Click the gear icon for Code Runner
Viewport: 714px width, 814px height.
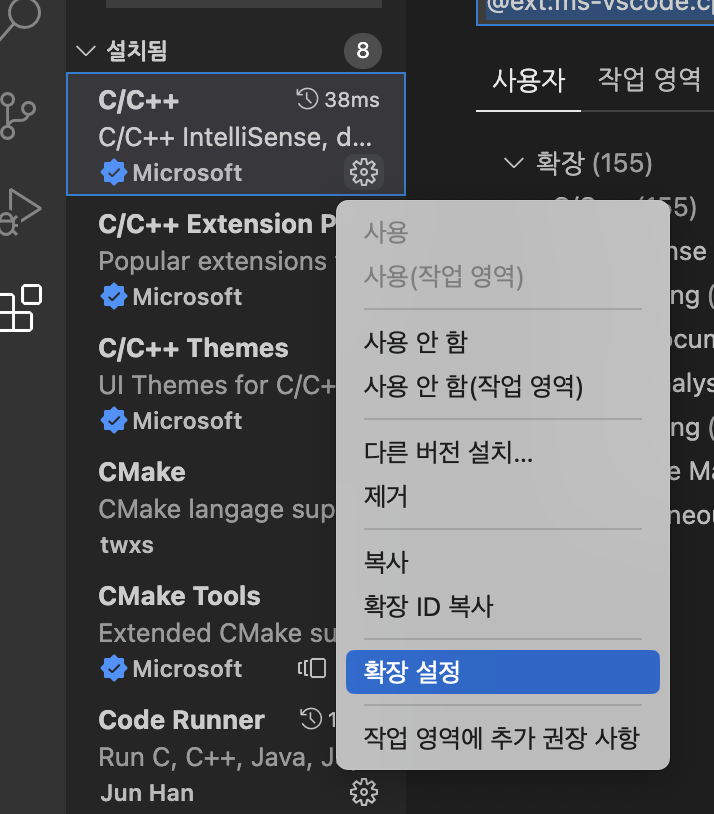point(363,792)
